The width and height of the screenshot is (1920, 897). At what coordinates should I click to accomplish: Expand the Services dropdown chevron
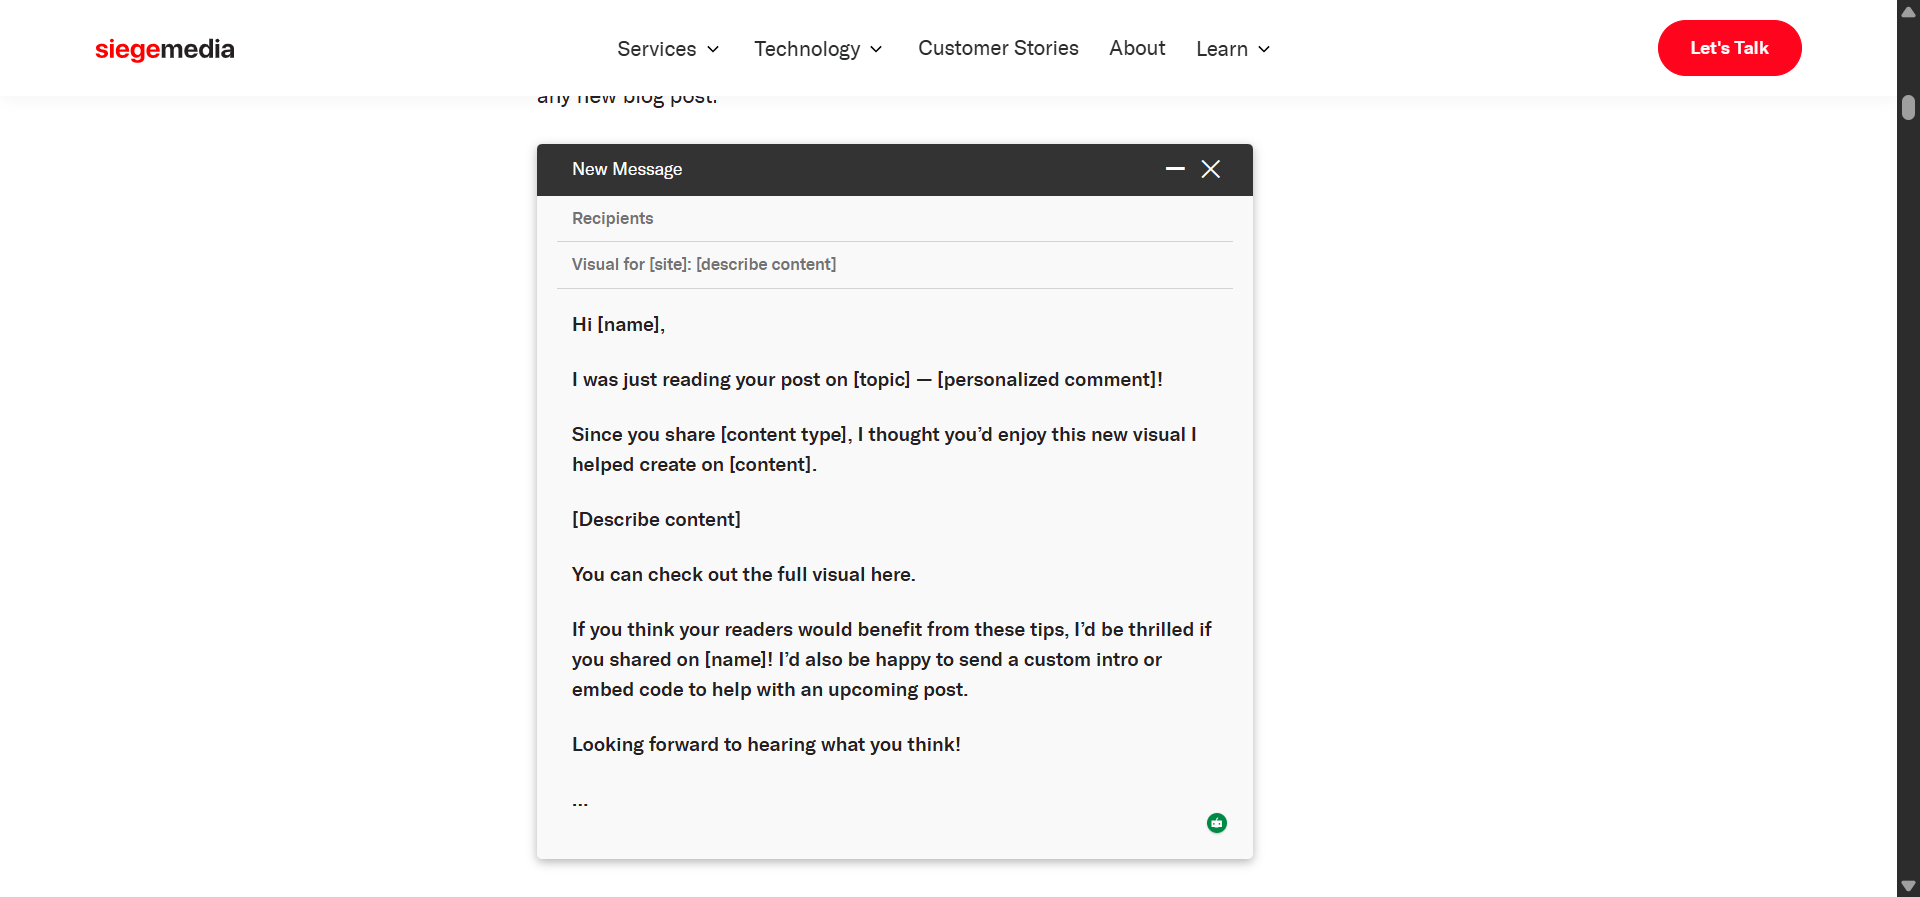[713, 49]
